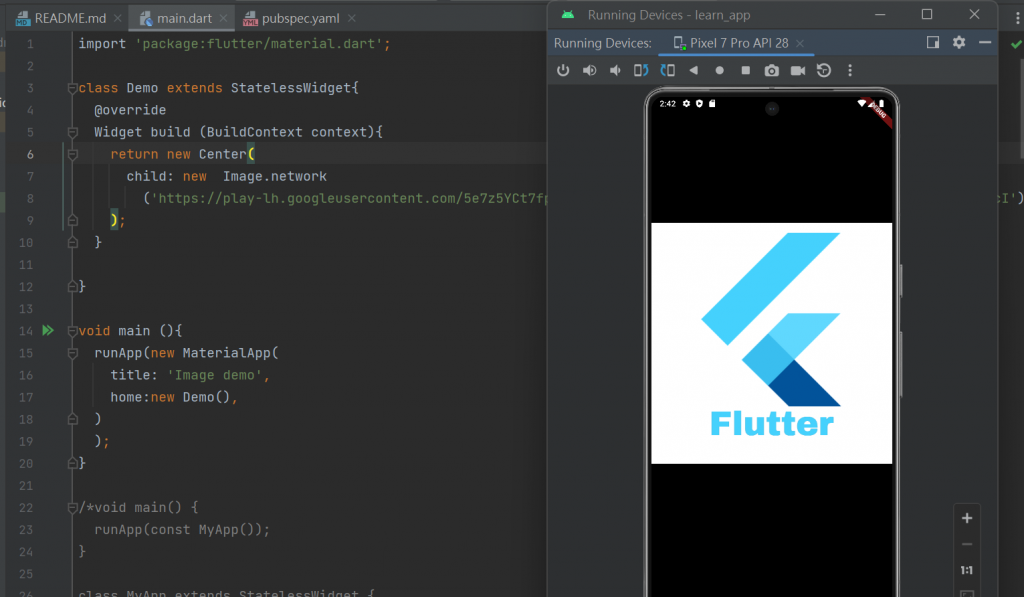Viewport: 1024px width, 597px height.
Task: Raise emulator volume with volume up icon
Action: (x=589, y=70)
